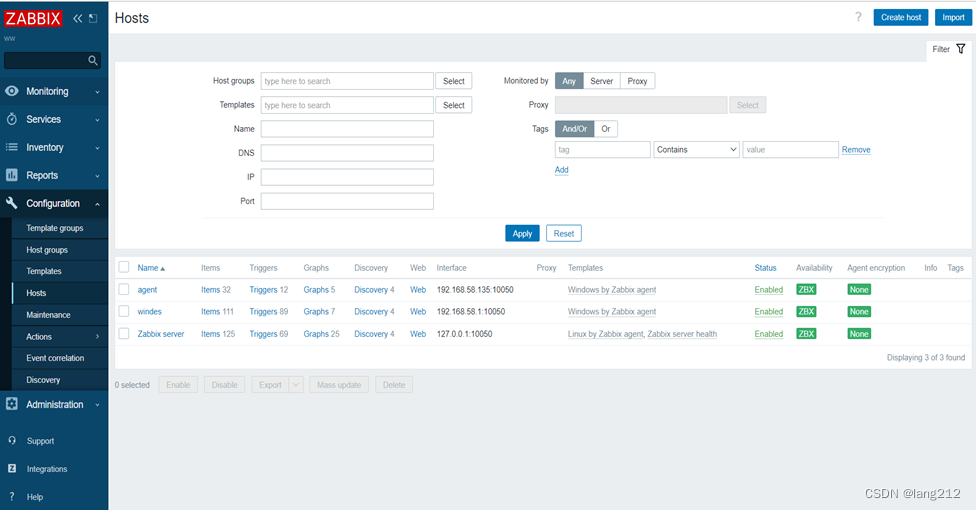
Task: Expand the Inventory menu
Action: (97, 148)
